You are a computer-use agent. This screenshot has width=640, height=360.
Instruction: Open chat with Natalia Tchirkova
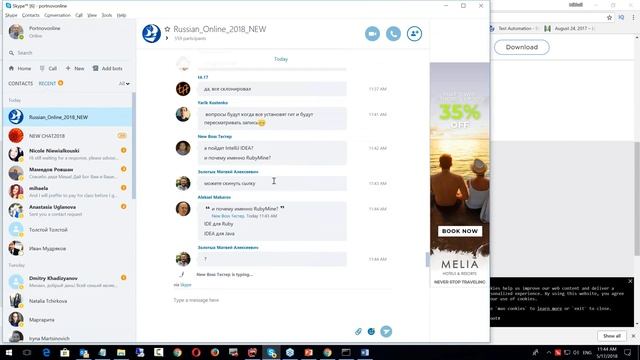(67, 301)
